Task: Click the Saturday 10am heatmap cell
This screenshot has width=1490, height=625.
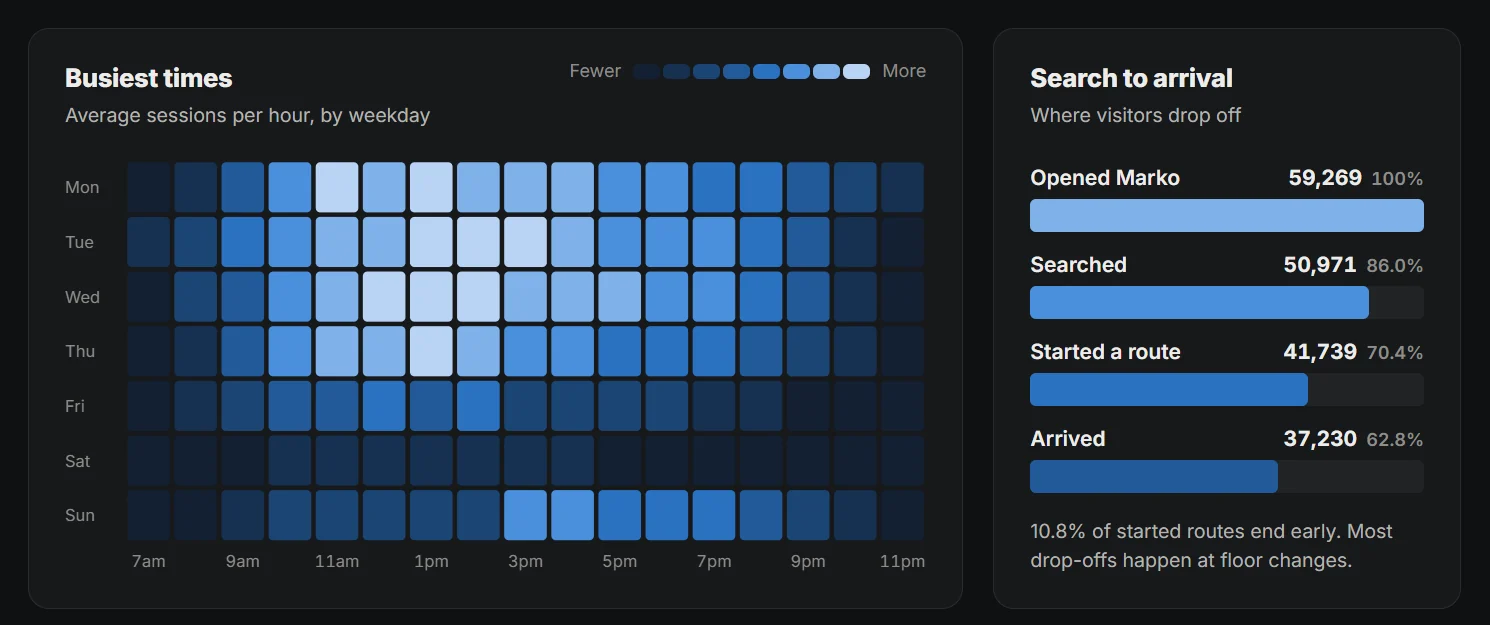Action: tap(290, 460)
